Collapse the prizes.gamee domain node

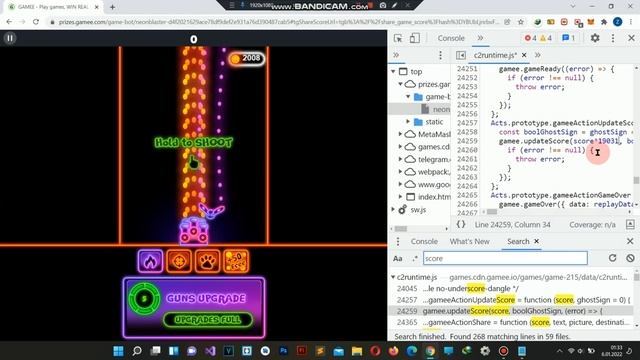(401, 84)
